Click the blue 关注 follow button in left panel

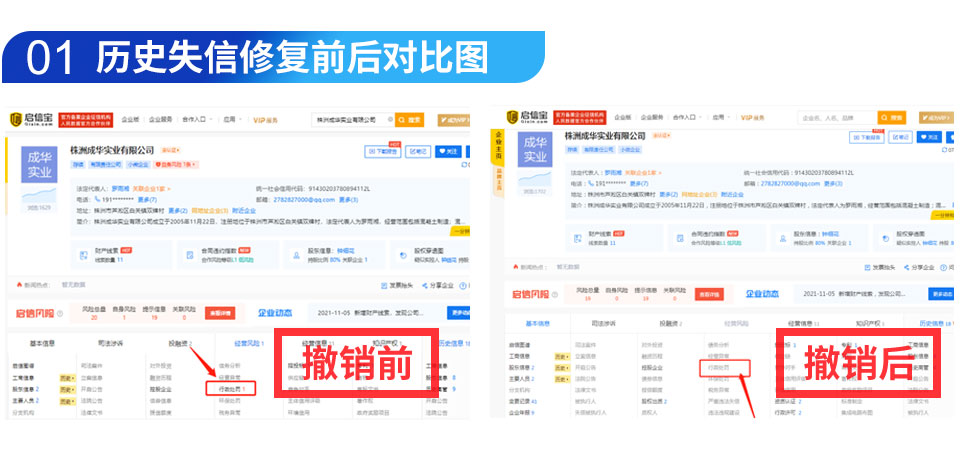tap(448, 151)
